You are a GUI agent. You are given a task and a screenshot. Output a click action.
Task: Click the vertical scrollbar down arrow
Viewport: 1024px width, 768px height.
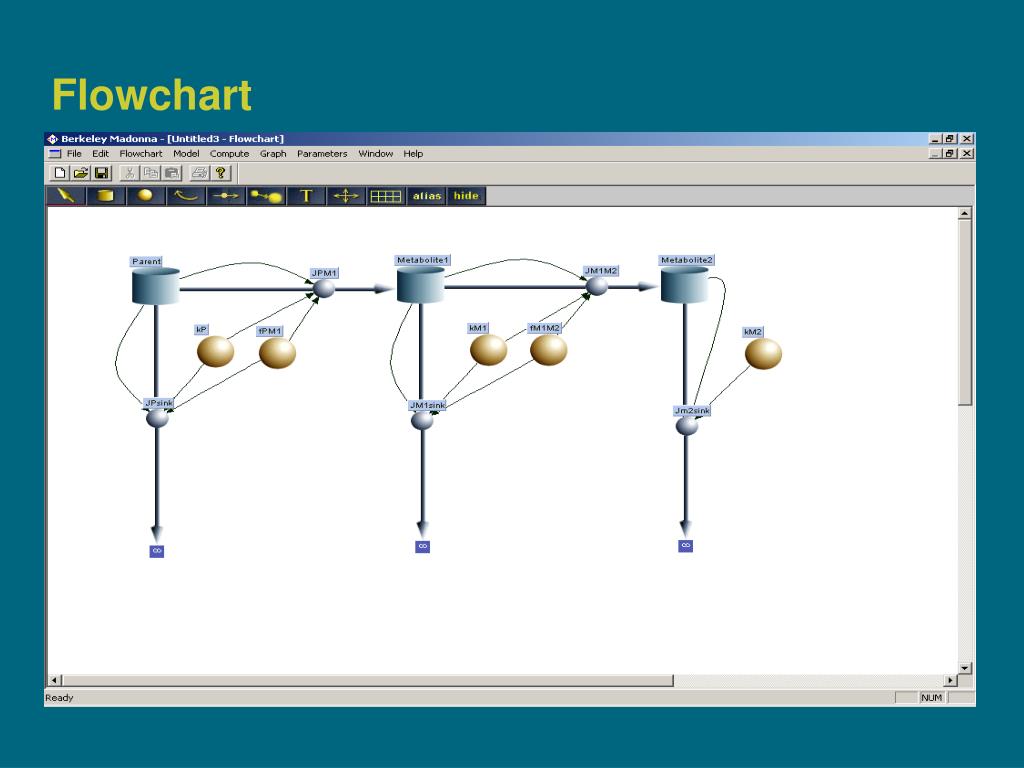(965, 668)
